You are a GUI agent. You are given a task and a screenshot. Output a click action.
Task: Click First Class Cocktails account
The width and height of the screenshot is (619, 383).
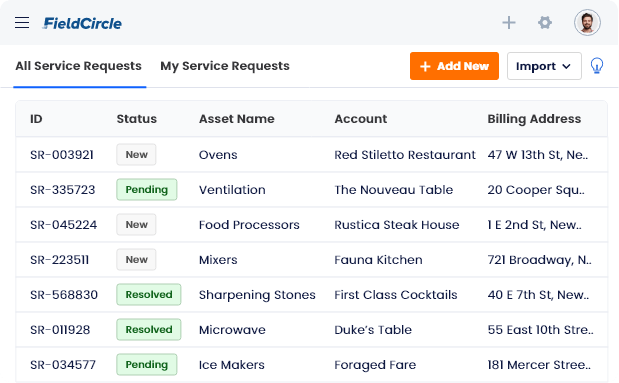pos(396,295)
